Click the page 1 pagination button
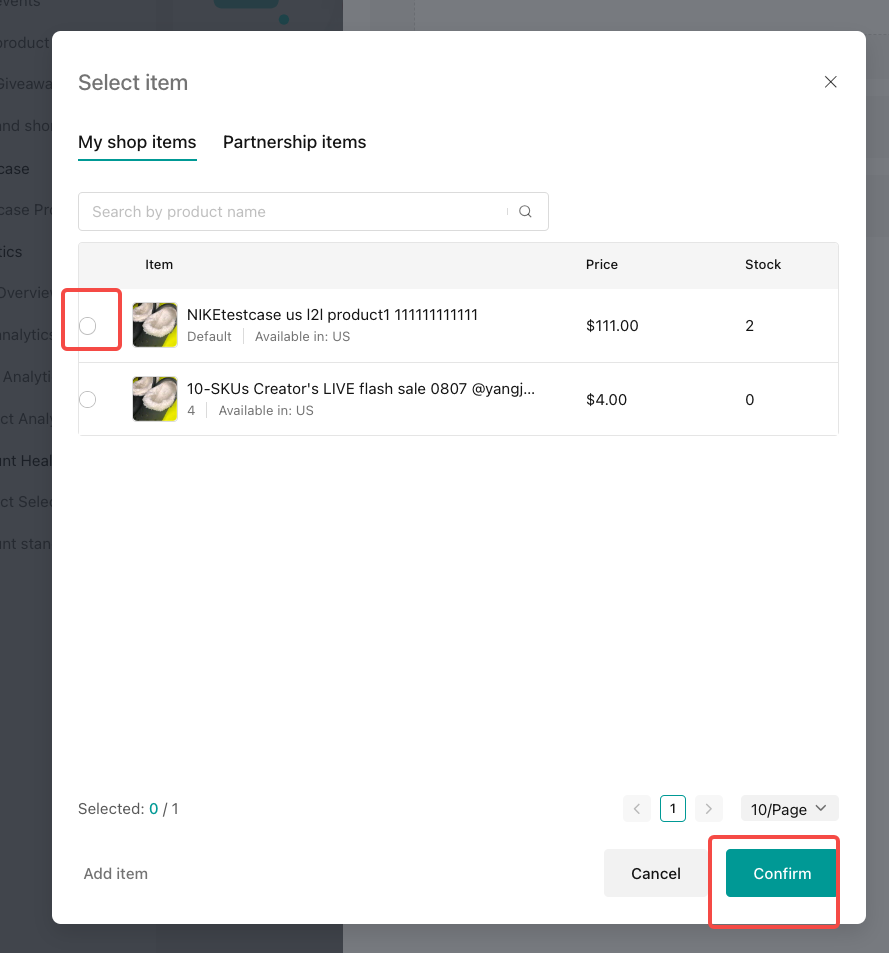This screenshot has width=889, height=953. [x=673, y=809]
